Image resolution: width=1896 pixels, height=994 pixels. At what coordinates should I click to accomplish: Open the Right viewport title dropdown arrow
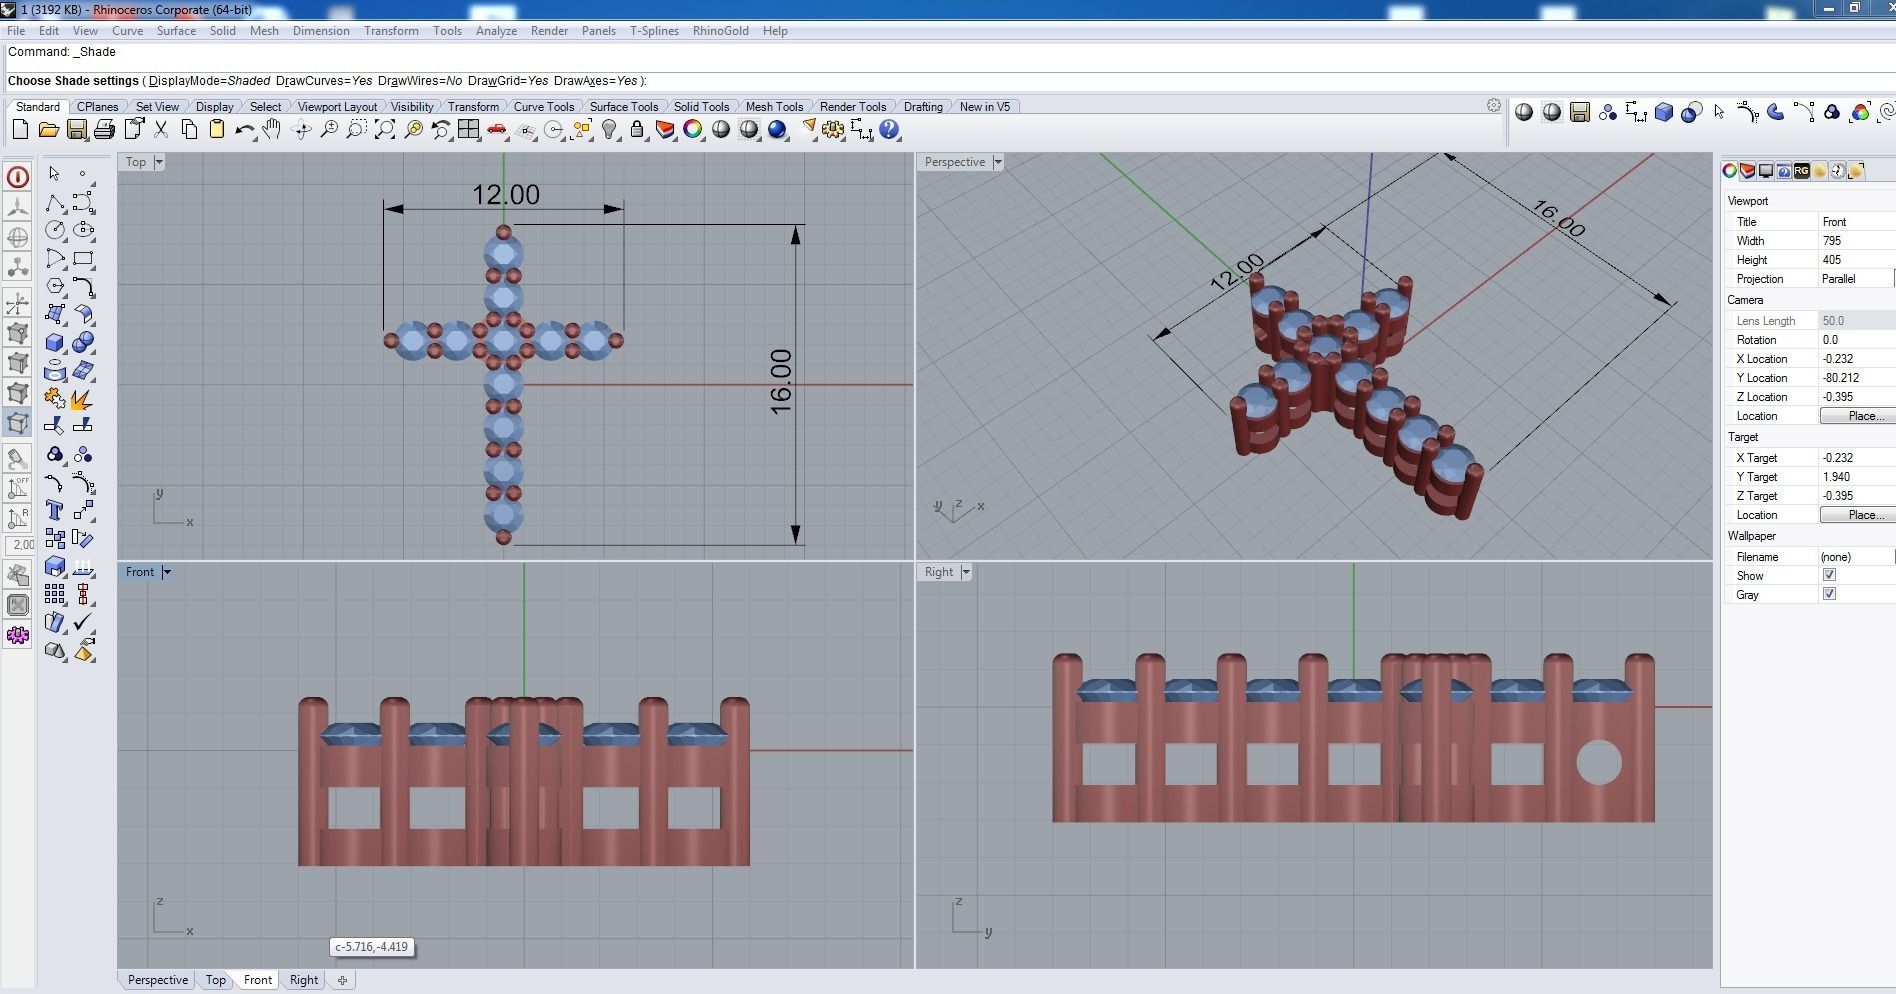[965, 572]
